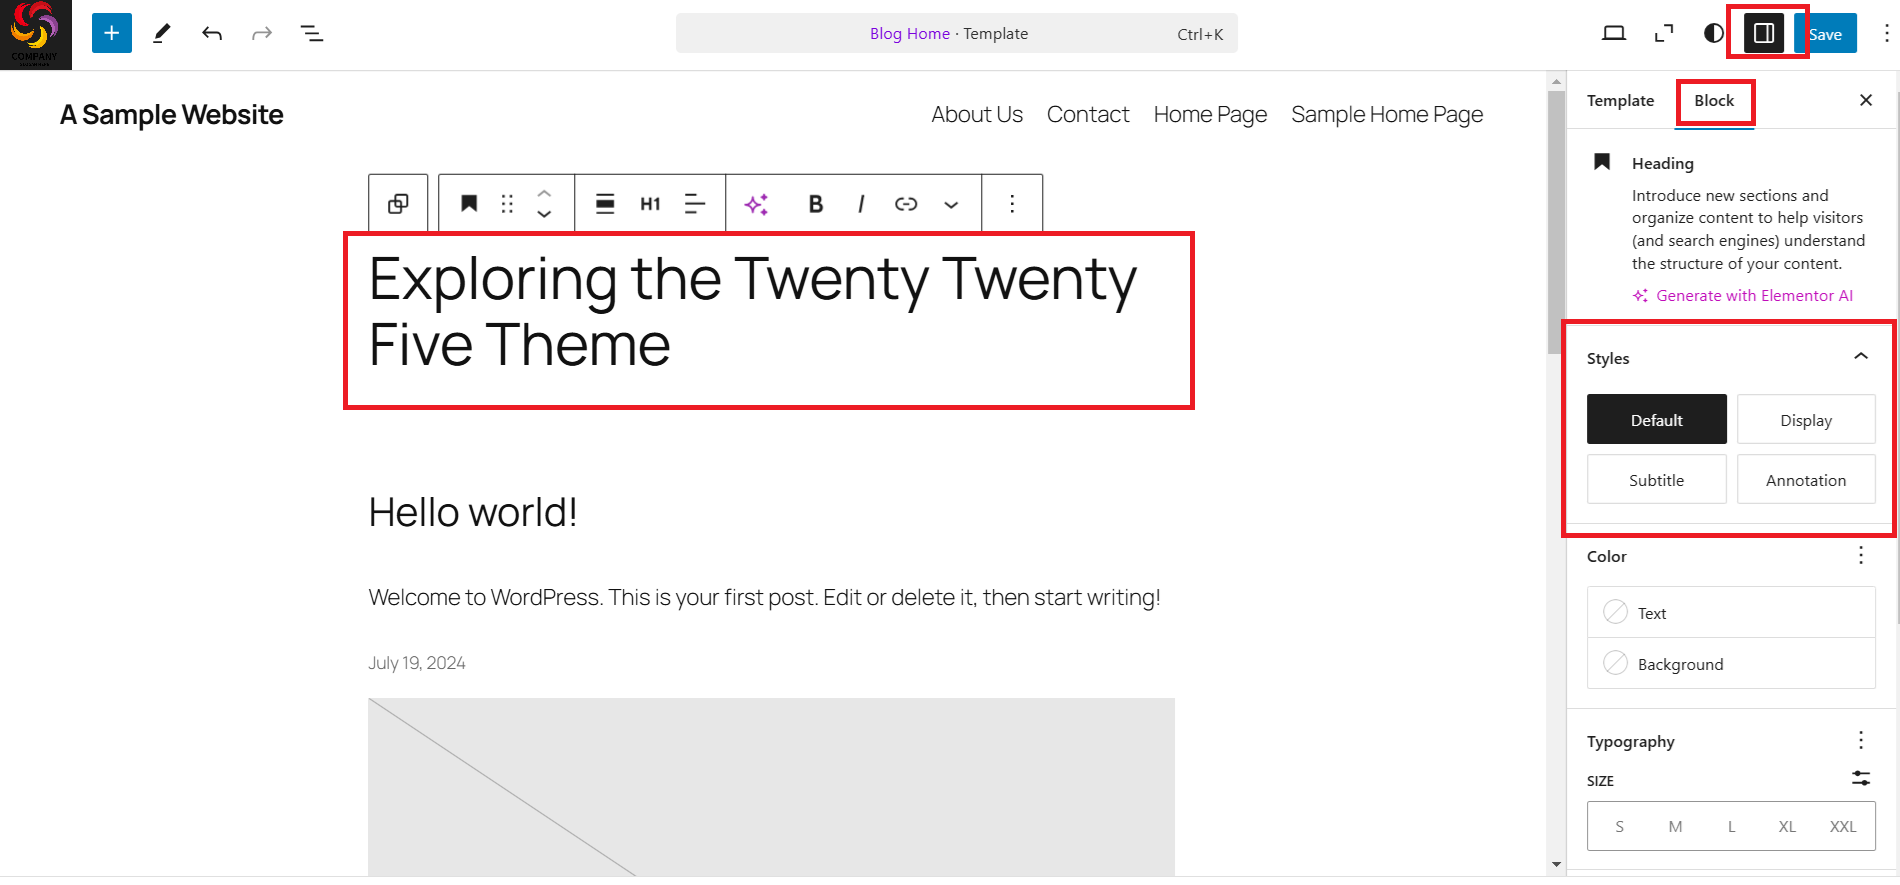Image resolution: width=1900 pixels, height=885 pixels.
Task: Open the More formatting dropdown chevron
Action: pos(951,204)
